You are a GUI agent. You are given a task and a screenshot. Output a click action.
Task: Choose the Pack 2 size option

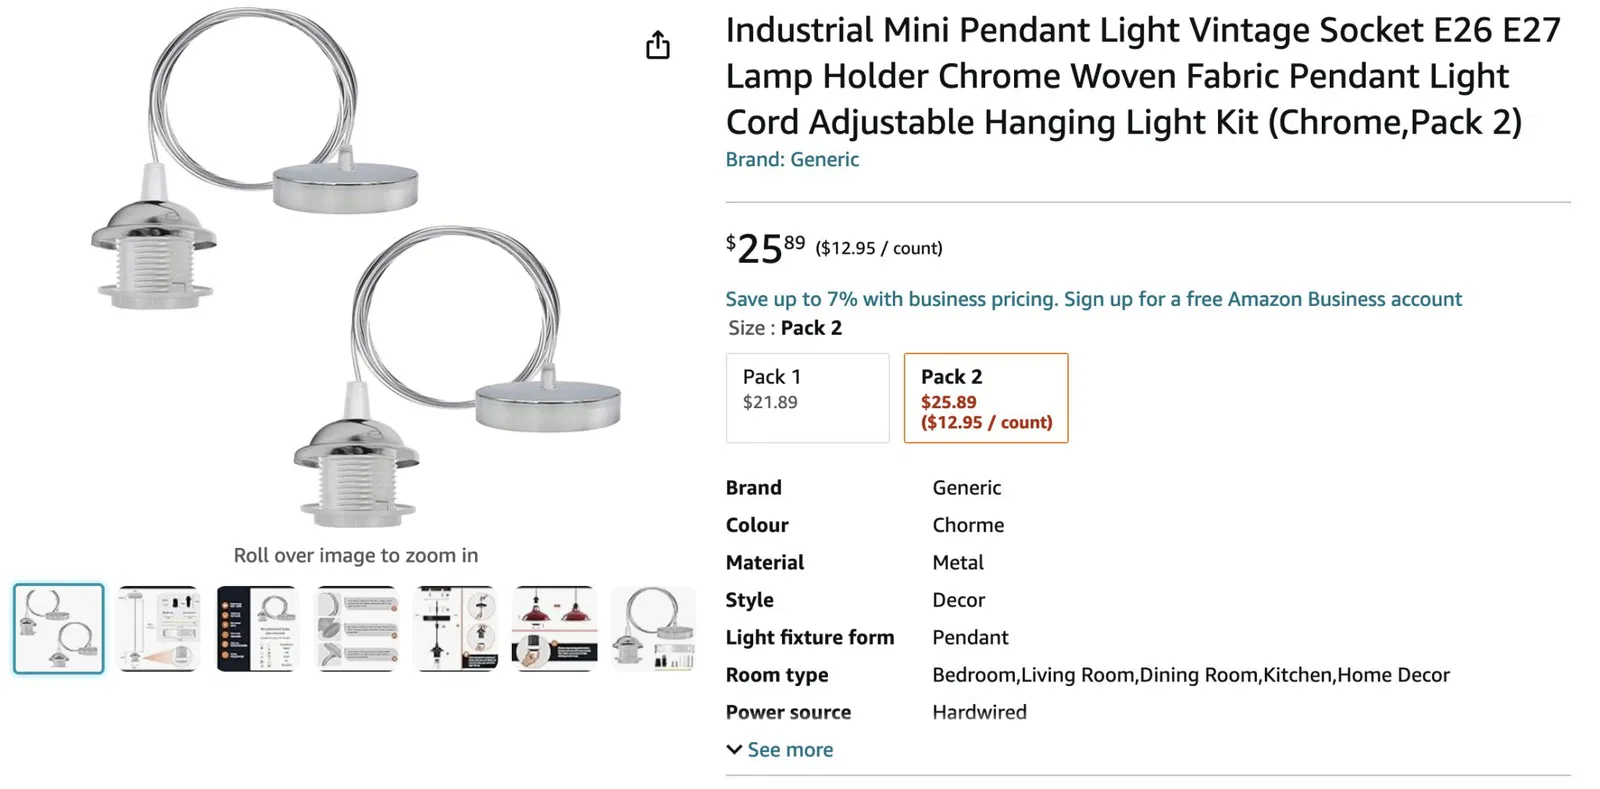coord(985,397)
